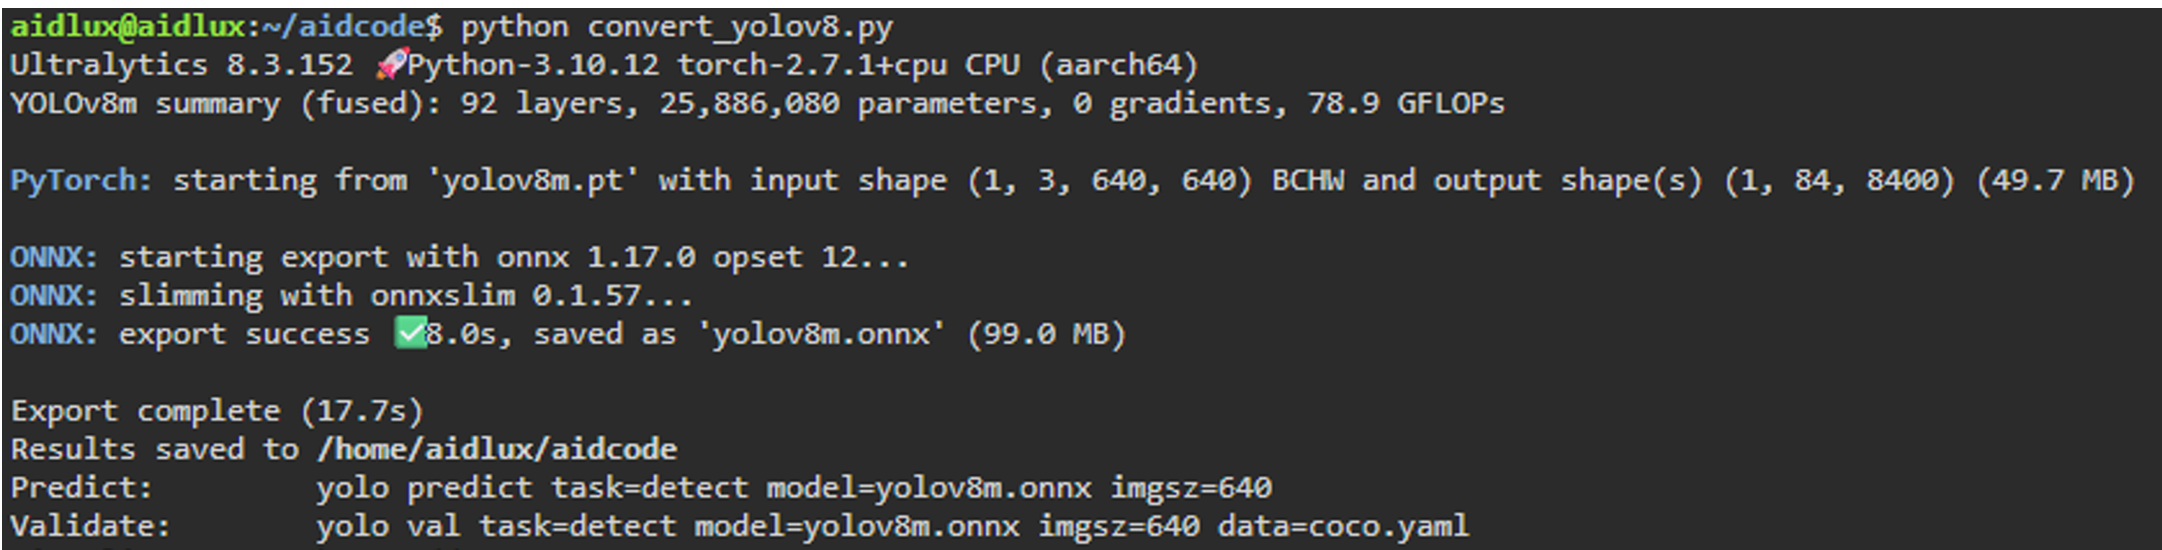Click the ONNX: slimming line label
Image resolution: width=2162 pixels, height=550 pixels.
coord(54,295)
